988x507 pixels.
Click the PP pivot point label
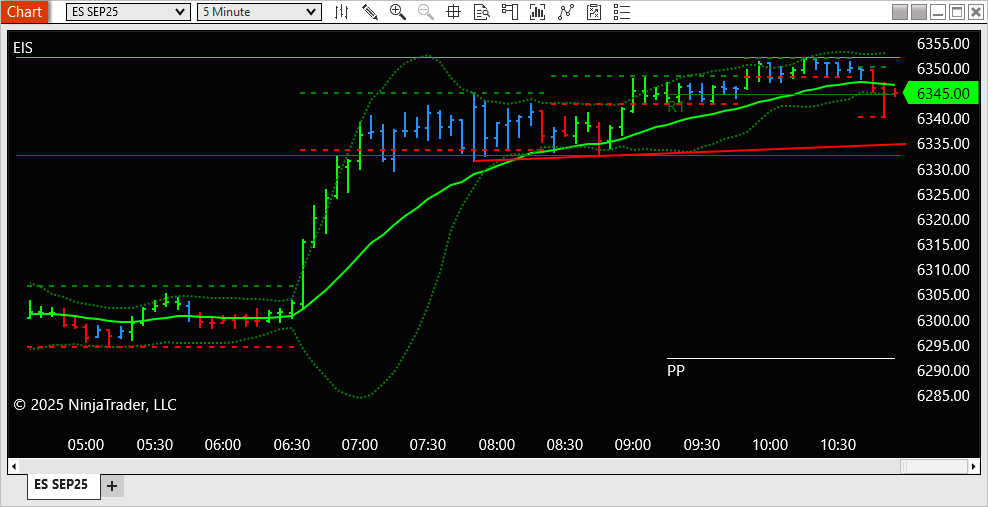point(675,370)
